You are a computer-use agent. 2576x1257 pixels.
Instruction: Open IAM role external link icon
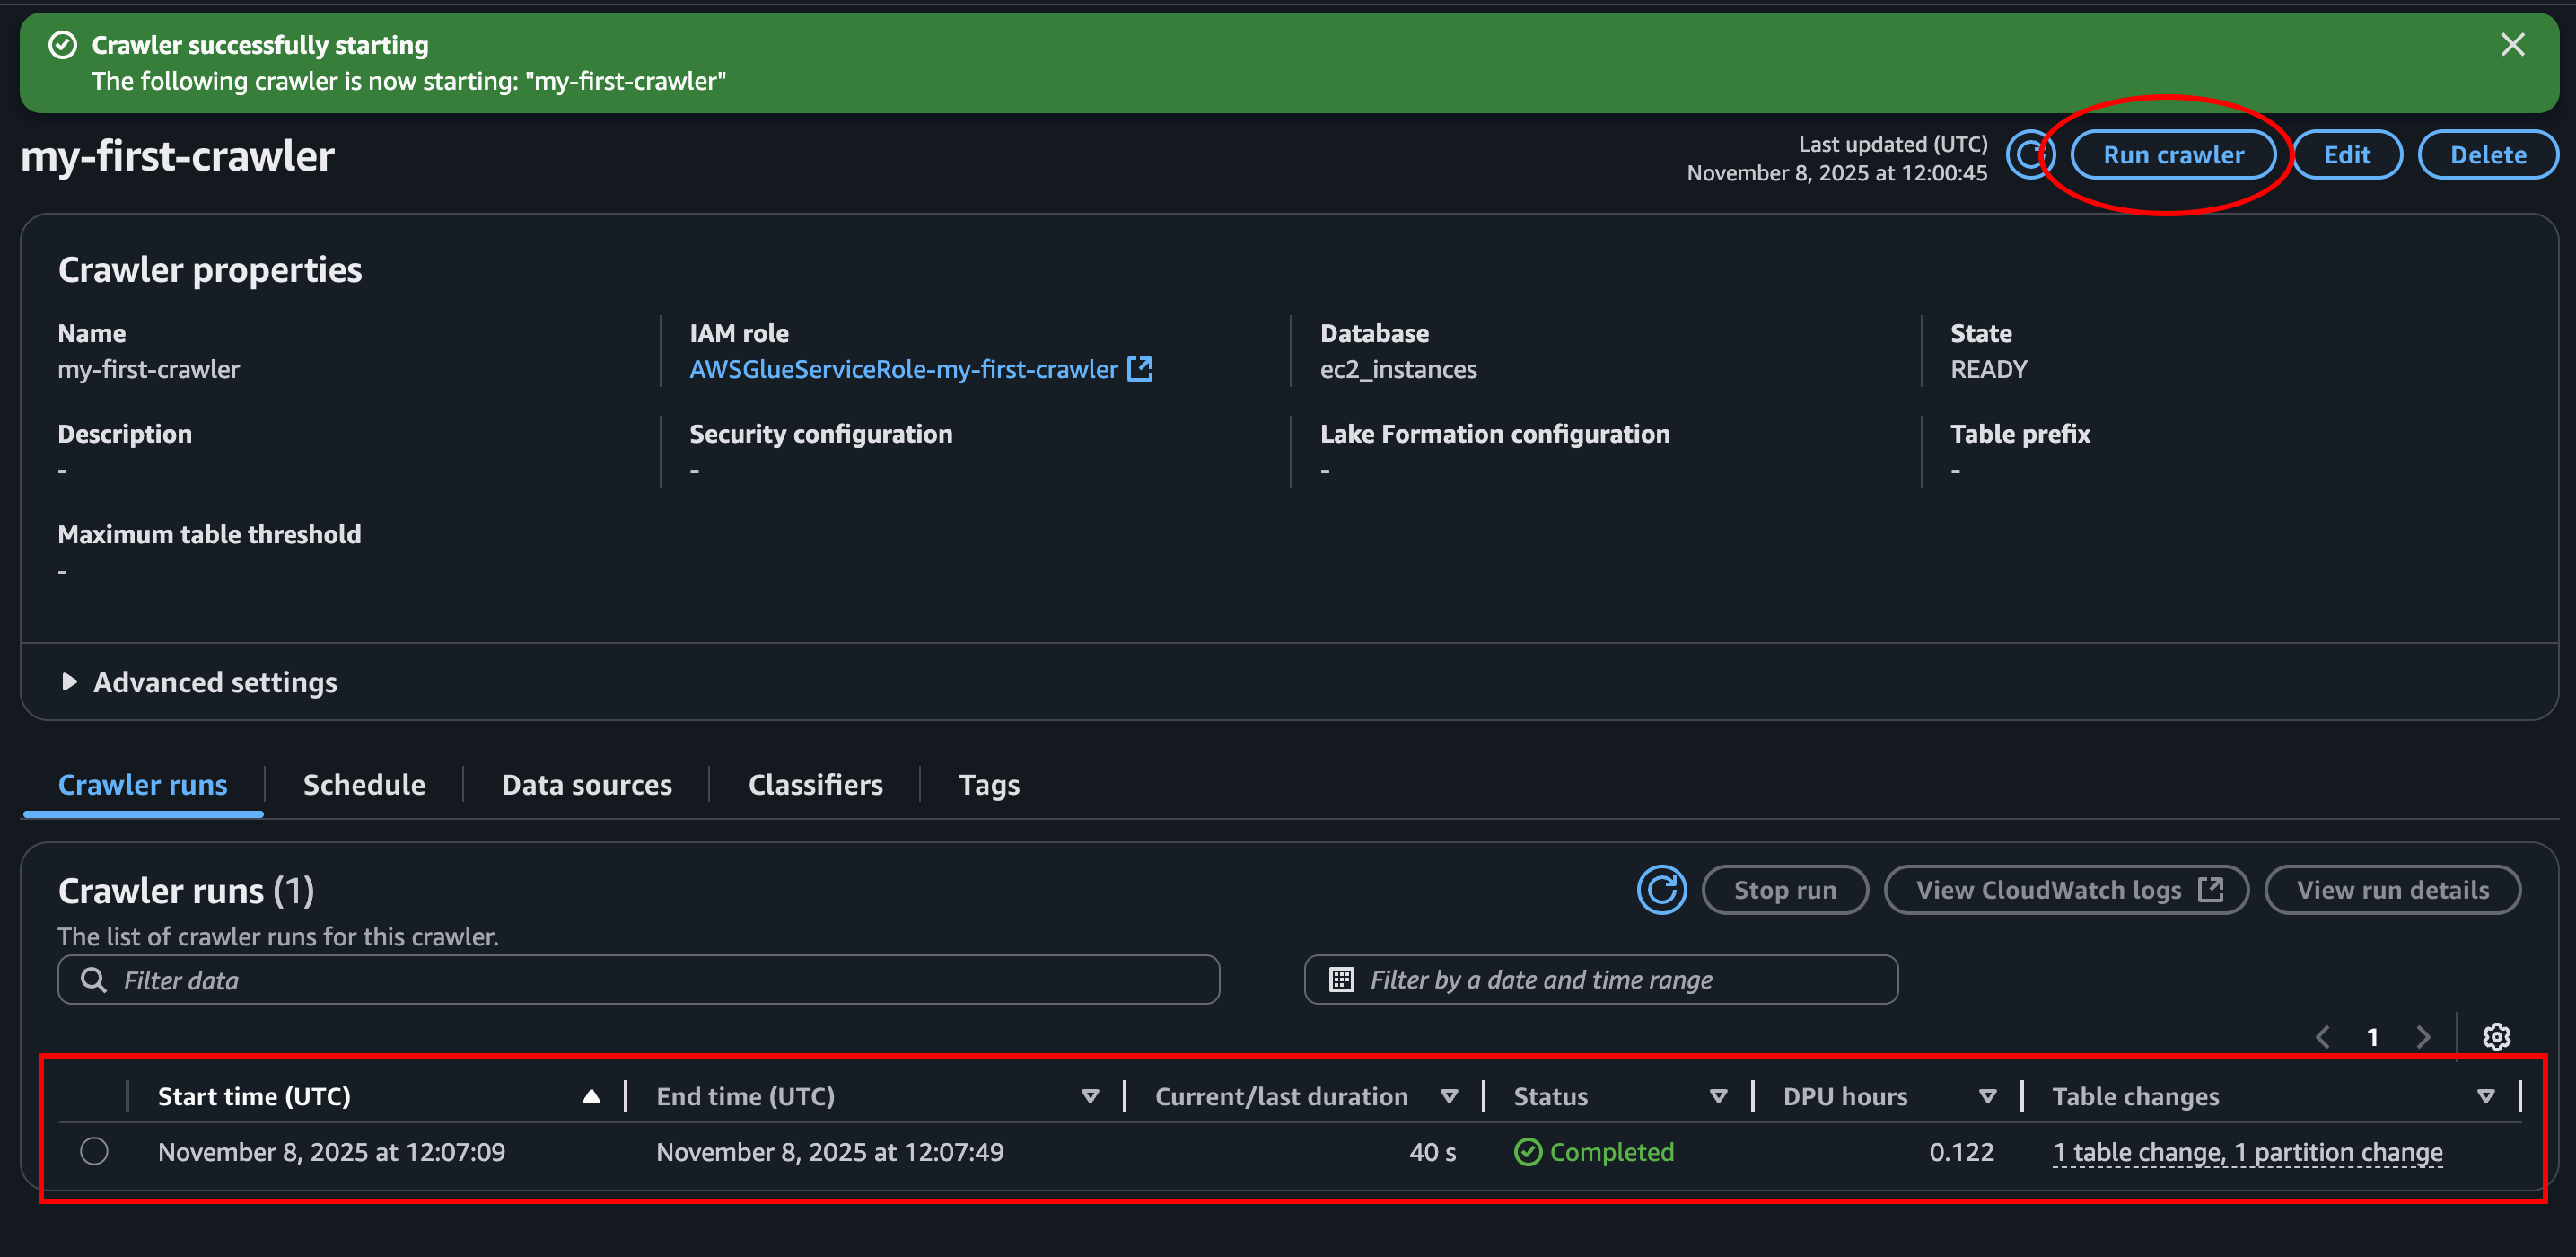(x=1140, y=369)
